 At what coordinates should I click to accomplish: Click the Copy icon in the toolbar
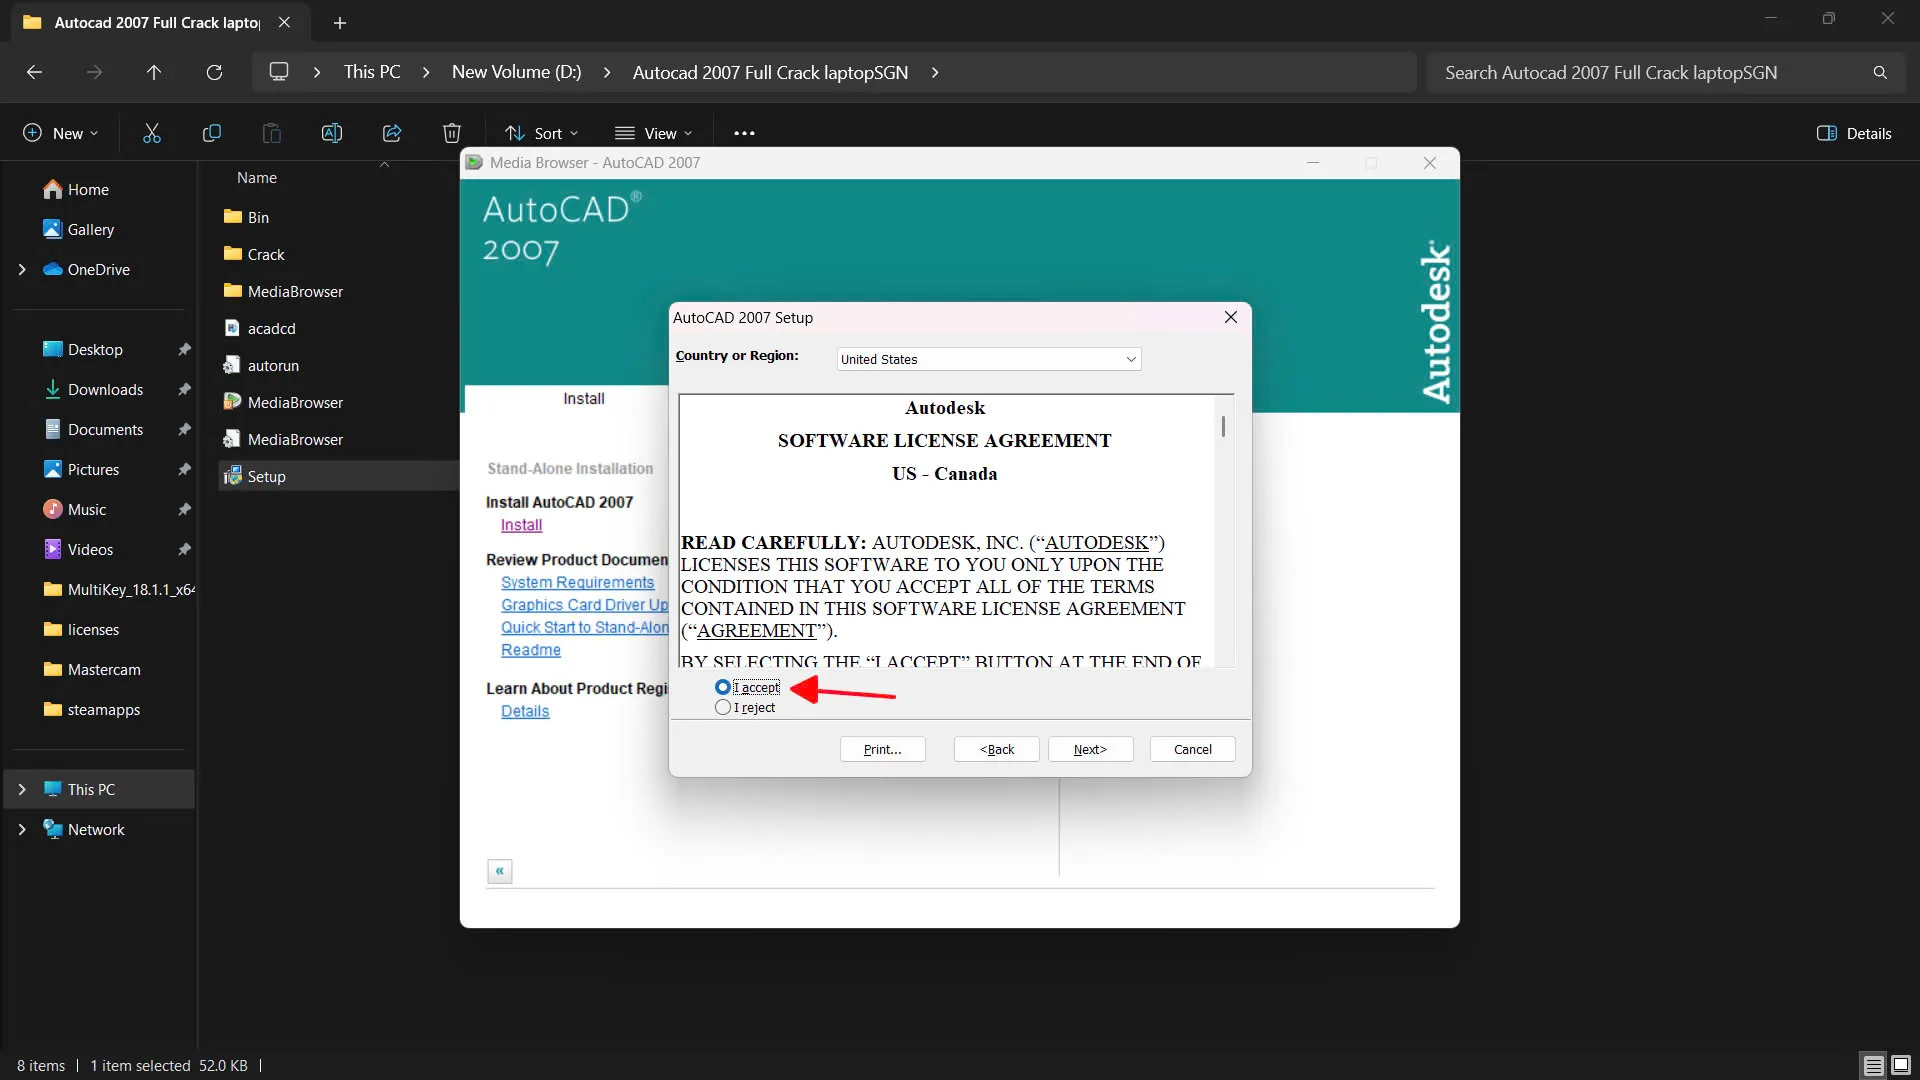click(211, 133)
